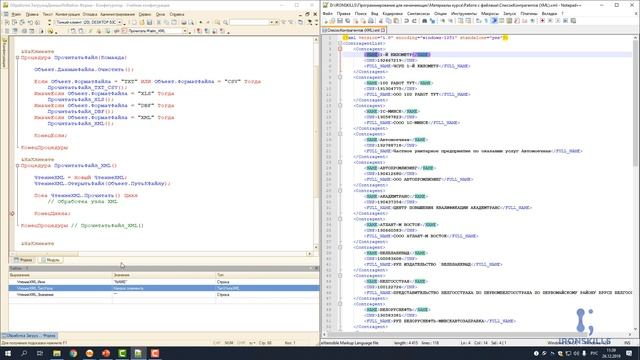
Task: Open the Плагины menu in Notepad++
Action: (x=529, y=13)
